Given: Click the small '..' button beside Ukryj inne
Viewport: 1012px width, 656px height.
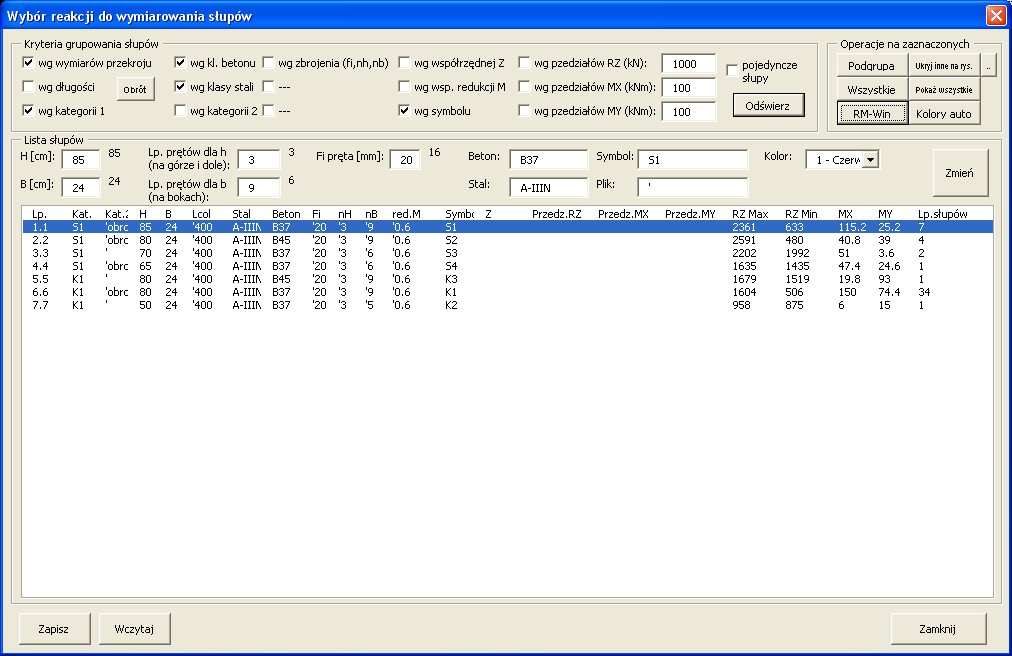Looking at the screenshot, I should [989, 65].
